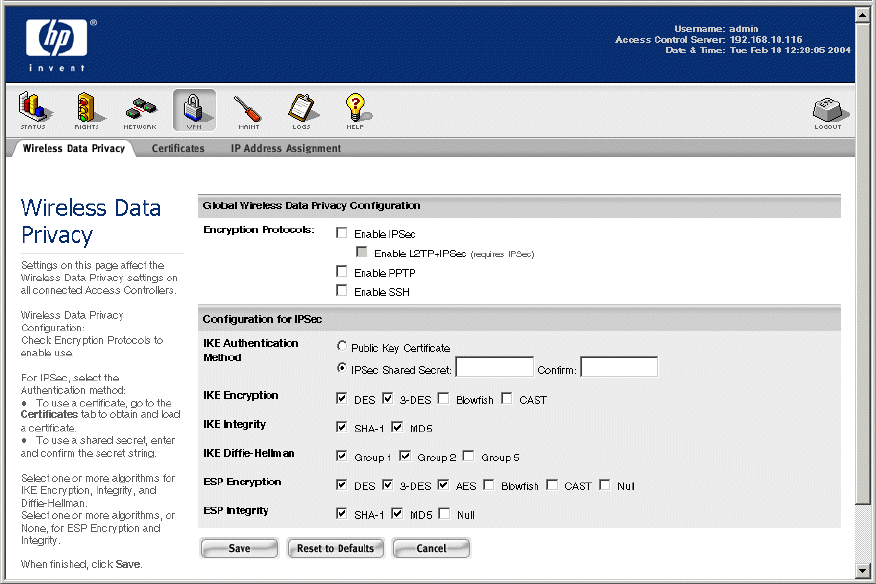The width and height of the screenshot is (876, 584).
Task: Toggle MD5 under ESP Integrity
Action: pos(397,513)
